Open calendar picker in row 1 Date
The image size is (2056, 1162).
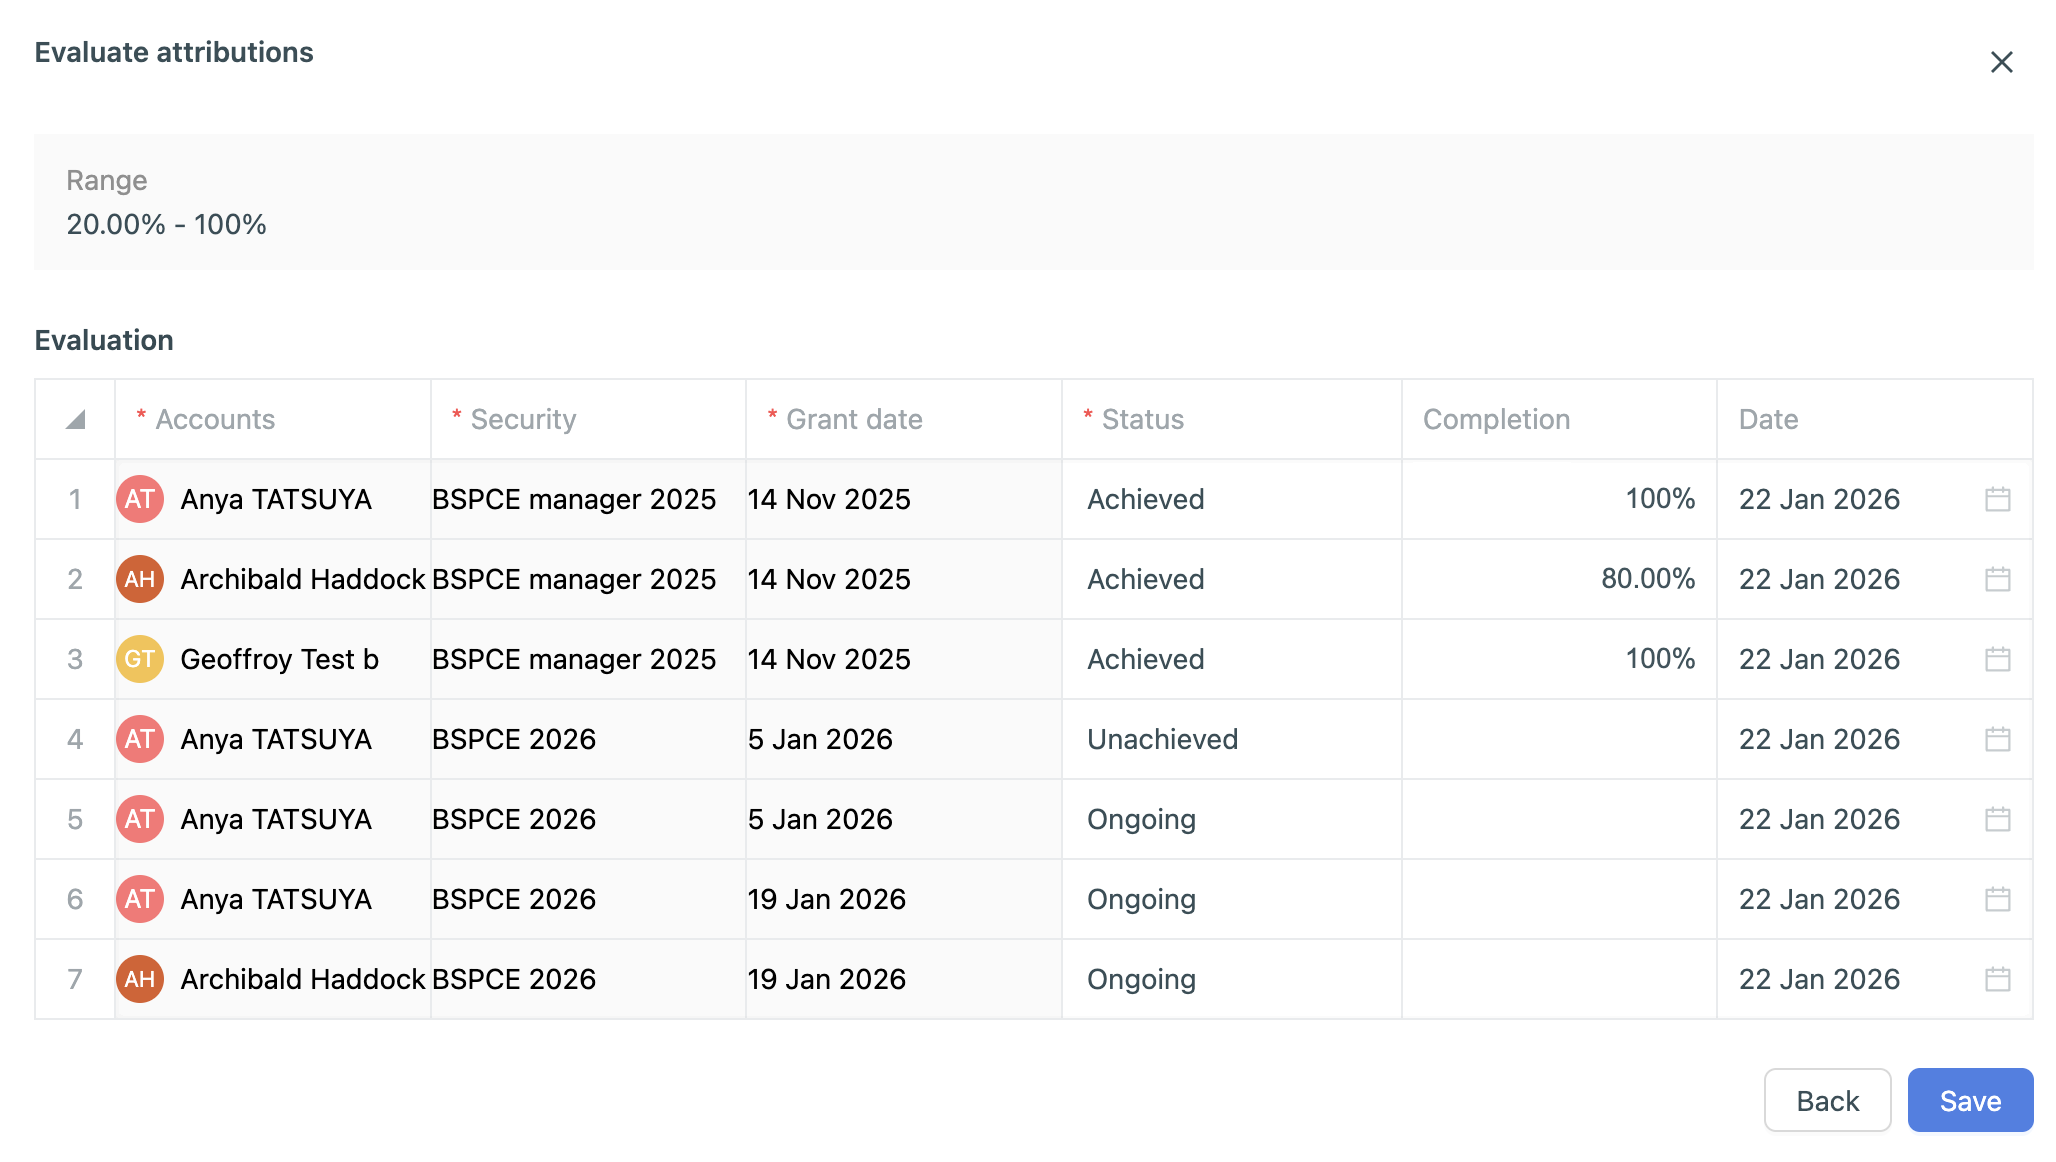(x=1997, y=499)
